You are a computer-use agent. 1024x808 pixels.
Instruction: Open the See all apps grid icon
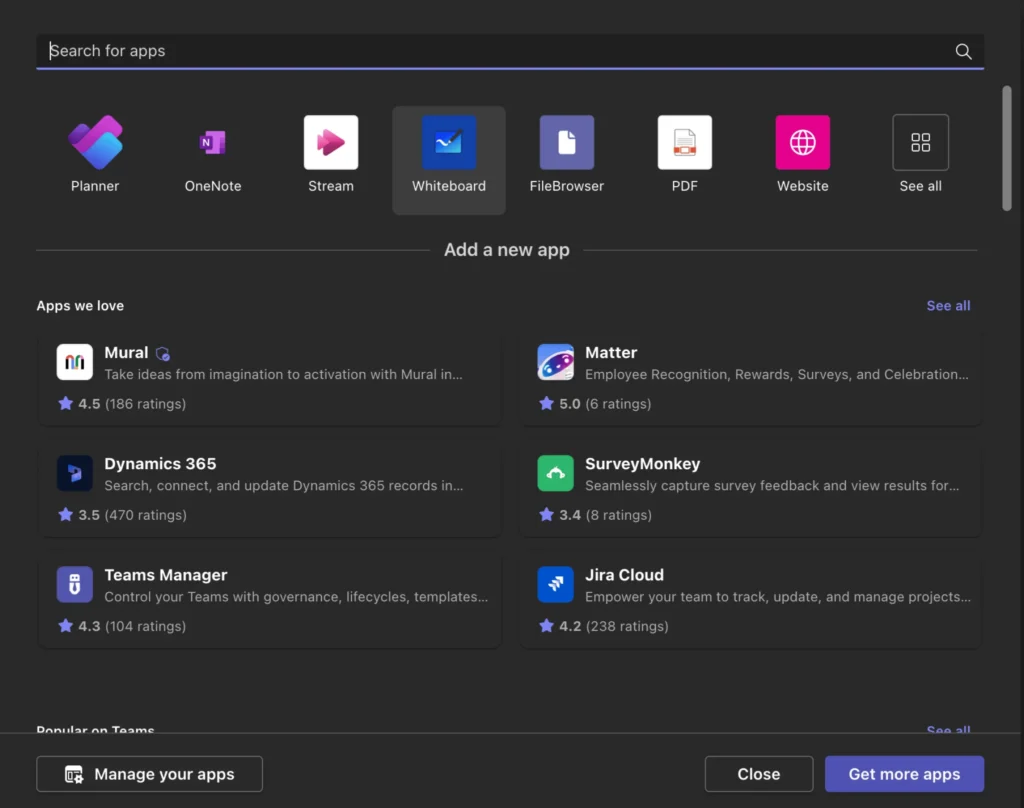point(920,143)
